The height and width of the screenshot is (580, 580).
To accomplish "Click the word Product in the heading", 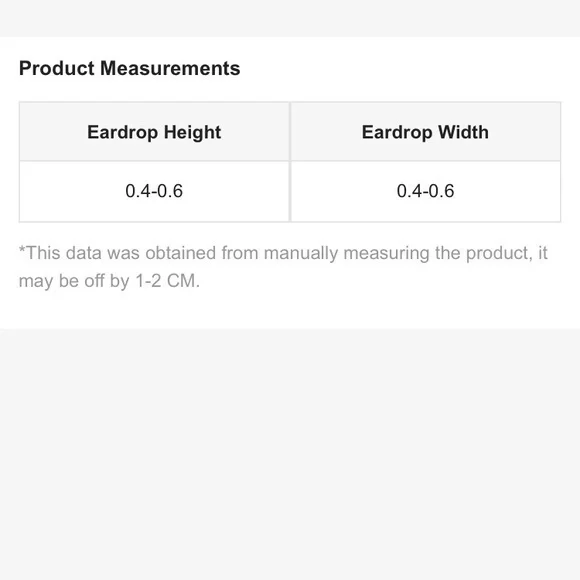I will [x=57, y=68].
